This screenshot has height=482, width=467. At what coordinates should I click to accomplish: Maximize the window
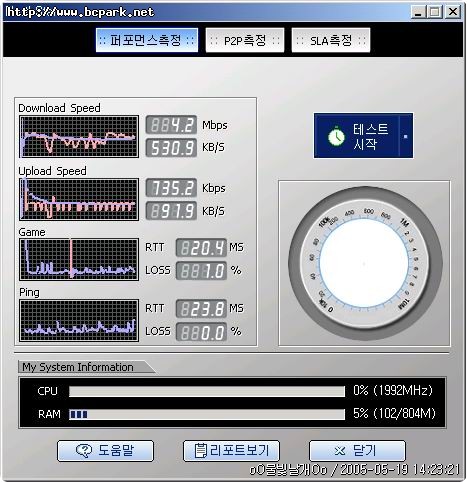click(x=435, y=12)
